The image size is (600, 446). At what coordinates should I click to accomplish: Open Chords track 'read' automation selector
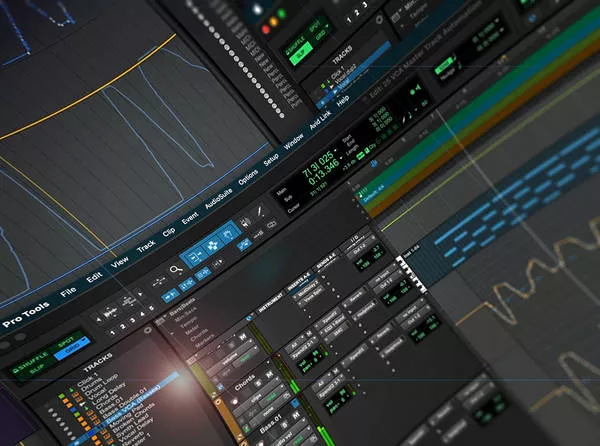[x=272, y=397]
